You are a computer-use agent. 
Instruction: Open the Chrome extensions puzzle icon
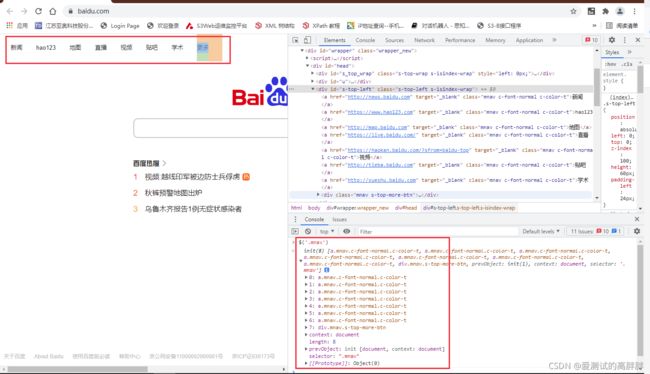click(x=606, y=11)
